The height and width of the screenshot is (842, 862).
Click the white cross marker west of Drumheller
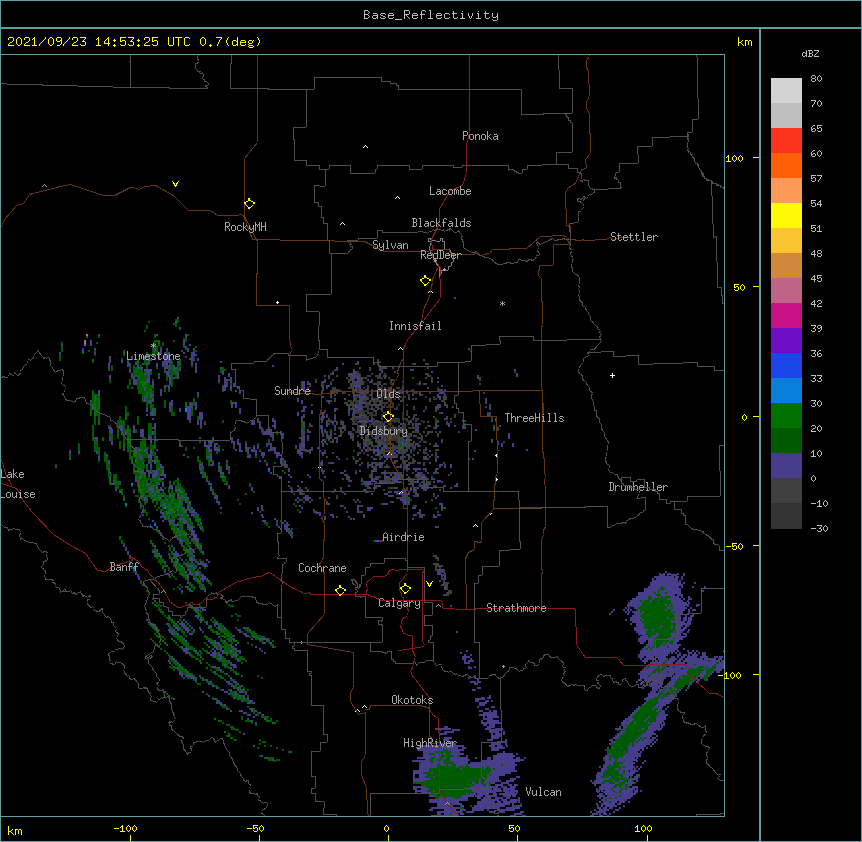(x=612, y=375)
